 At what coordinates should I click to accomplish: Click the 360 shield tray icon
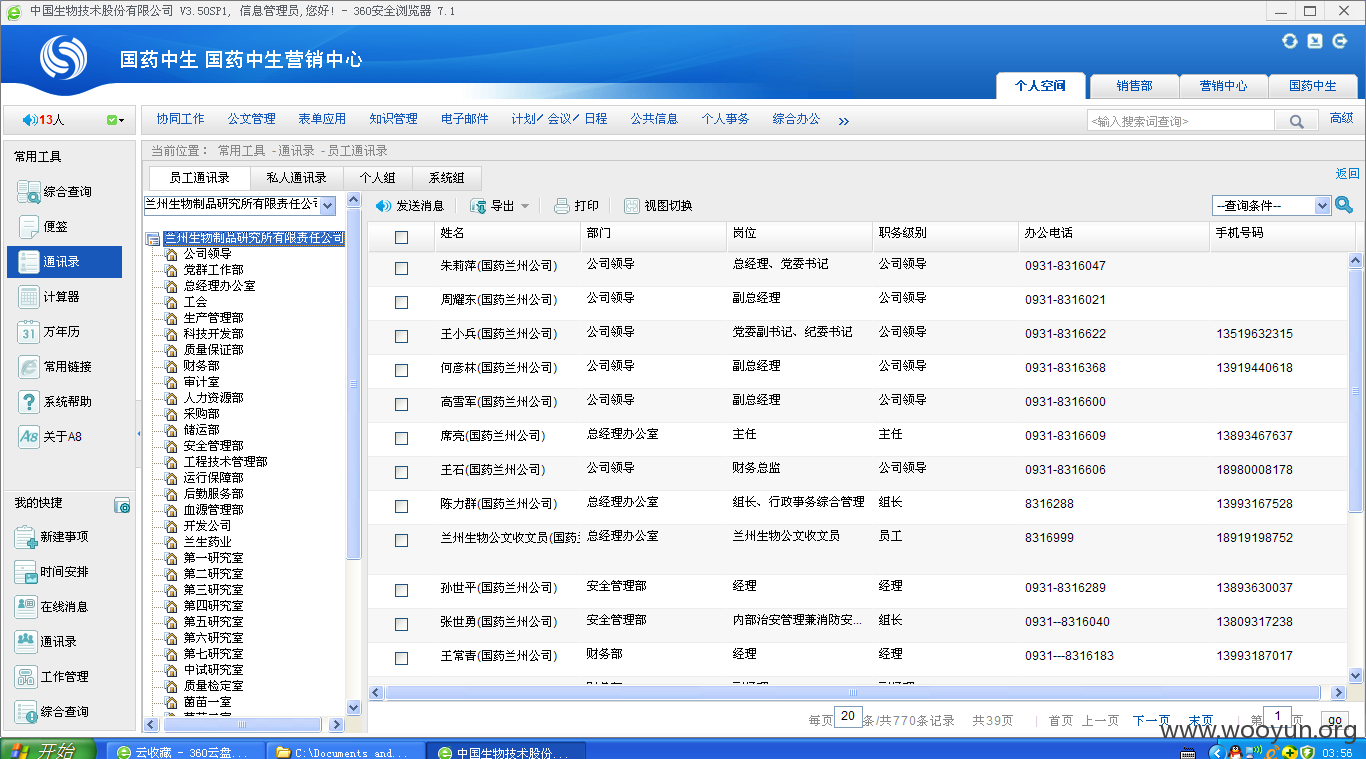click(x=1306, y=752)
